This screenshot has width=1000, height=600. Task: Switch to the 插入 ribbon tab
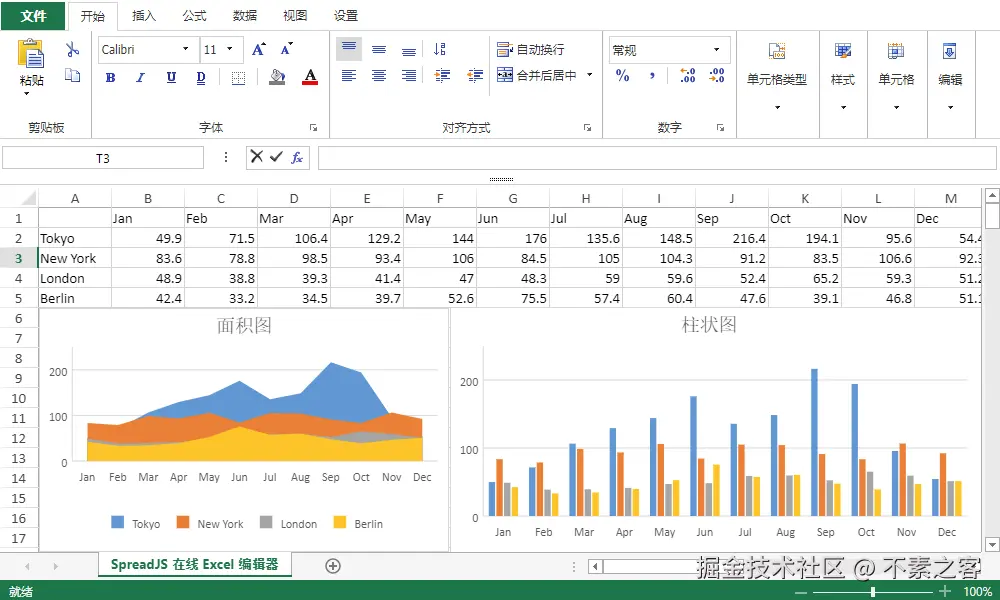pyautogui.click(x=143, y=16)
